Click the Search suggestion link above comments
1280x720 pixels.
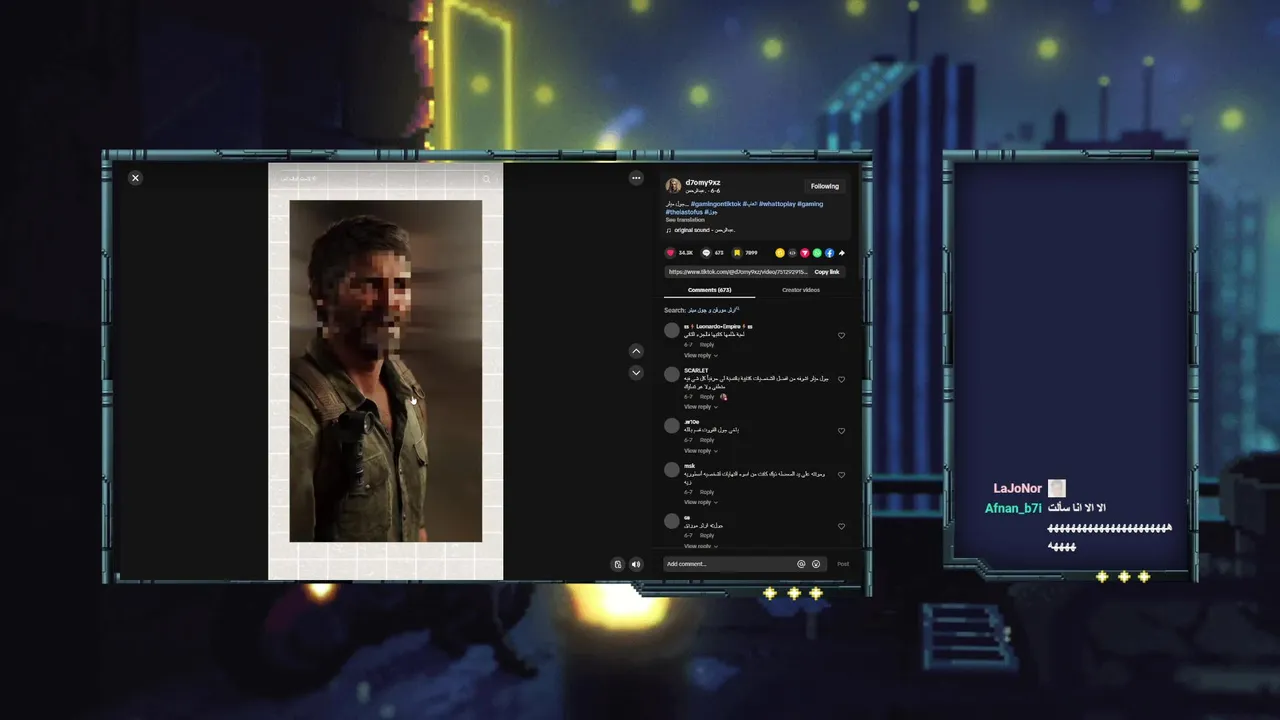coord(711,310)
